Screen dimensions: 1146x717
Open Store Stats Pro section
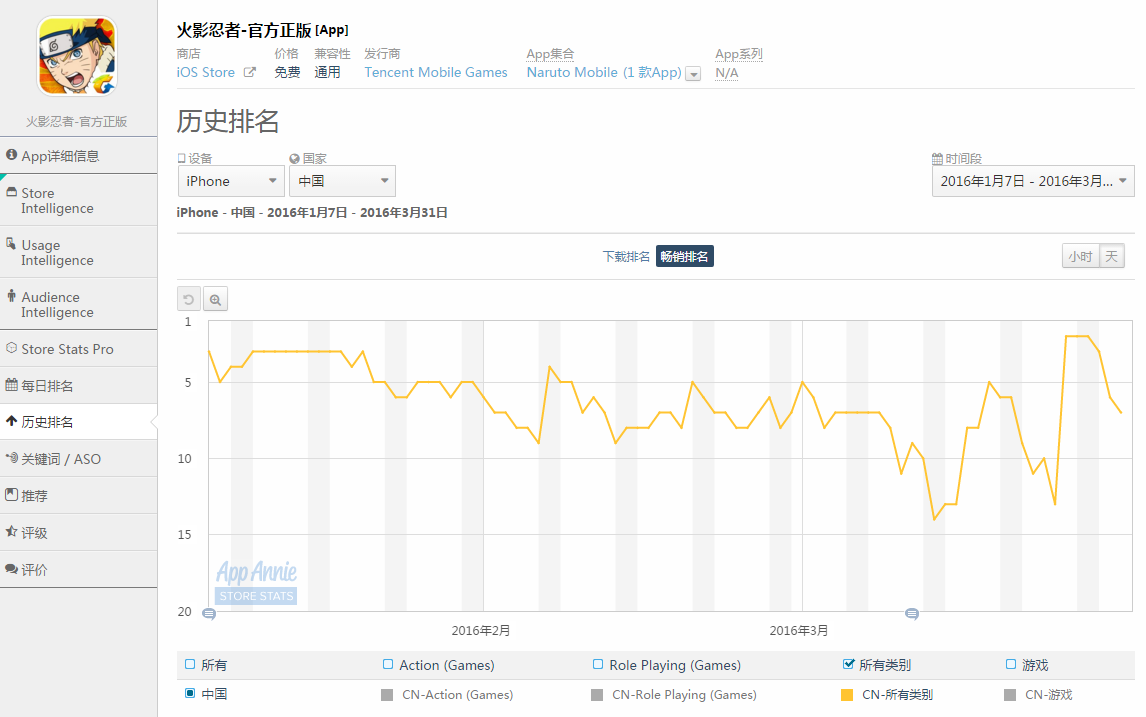pos(78,349)
